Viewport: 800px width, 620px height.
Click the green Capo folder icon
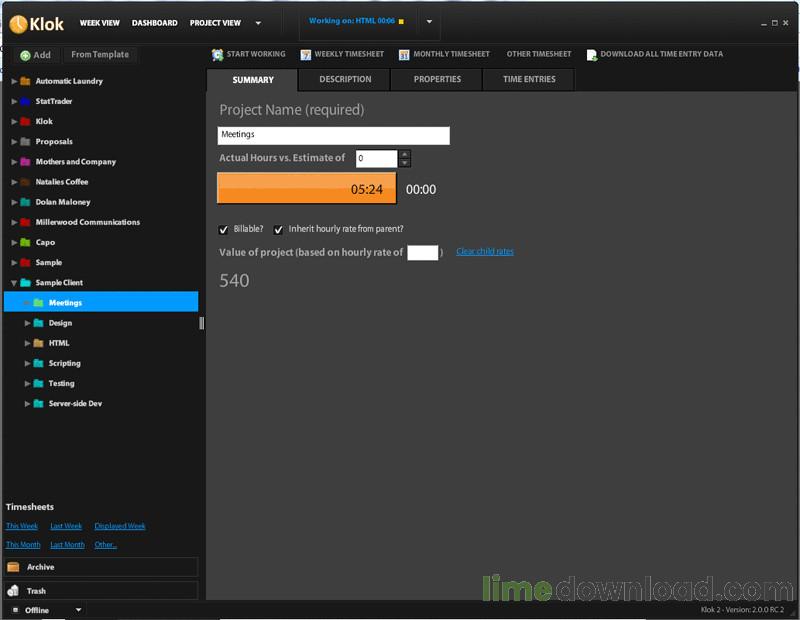point(25,242)
